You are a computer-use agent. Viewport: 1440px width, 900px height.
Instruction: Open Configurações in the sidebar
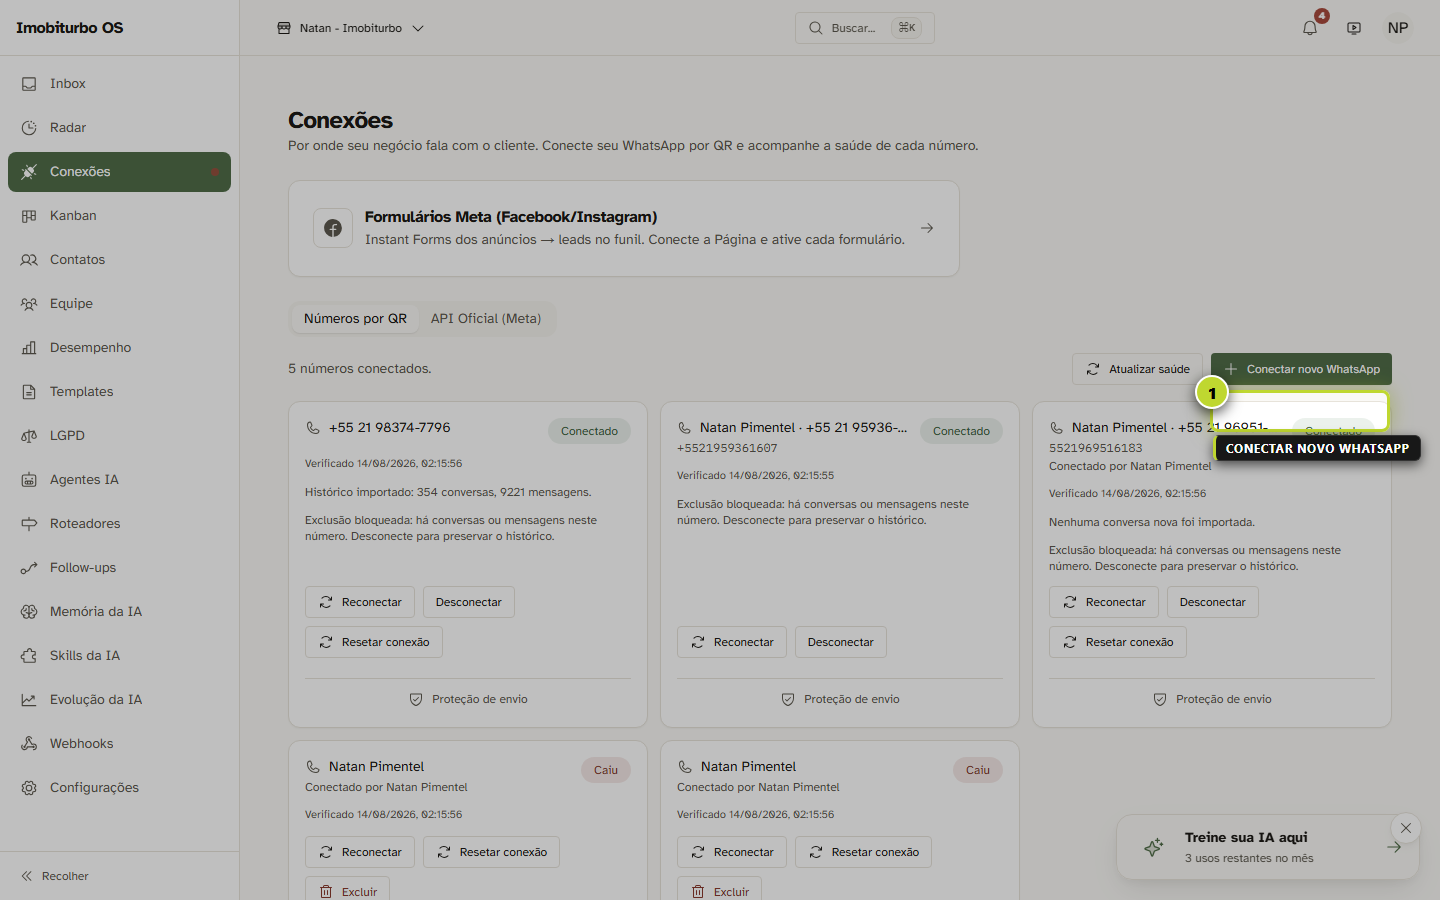[119, 788]
